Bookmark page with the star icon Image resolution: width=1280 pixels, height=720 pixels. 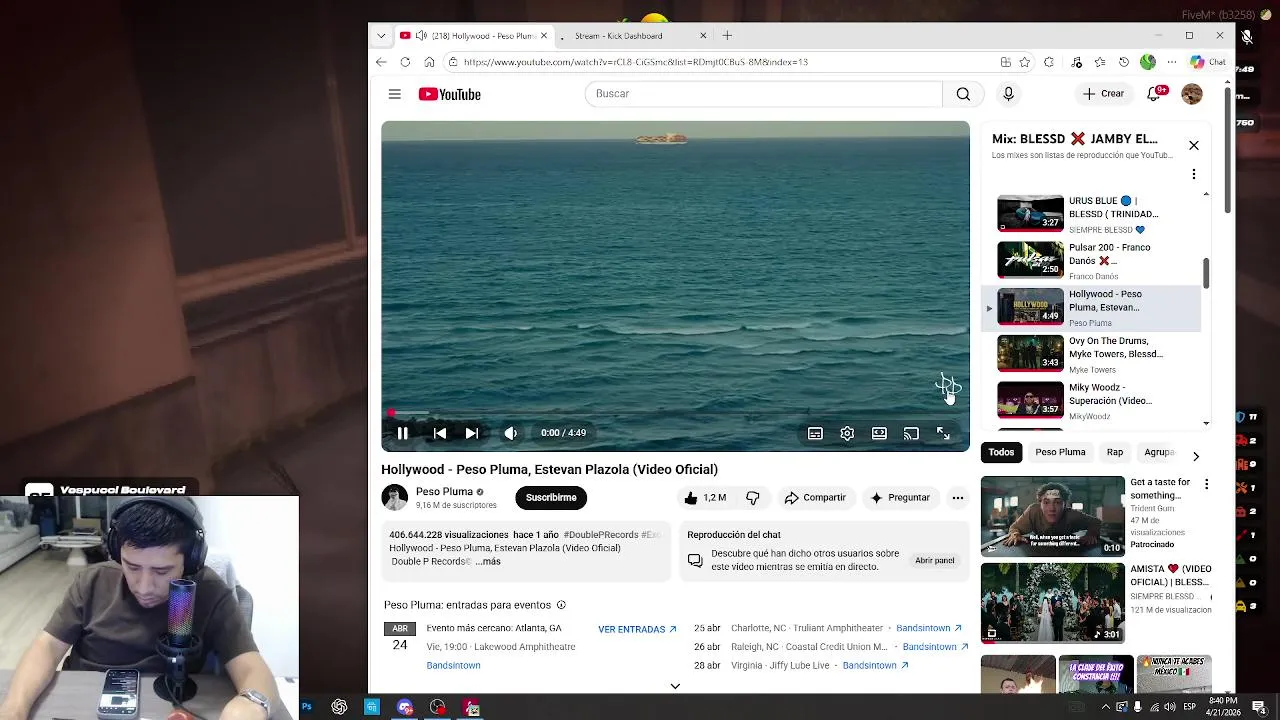(1024, 62)
